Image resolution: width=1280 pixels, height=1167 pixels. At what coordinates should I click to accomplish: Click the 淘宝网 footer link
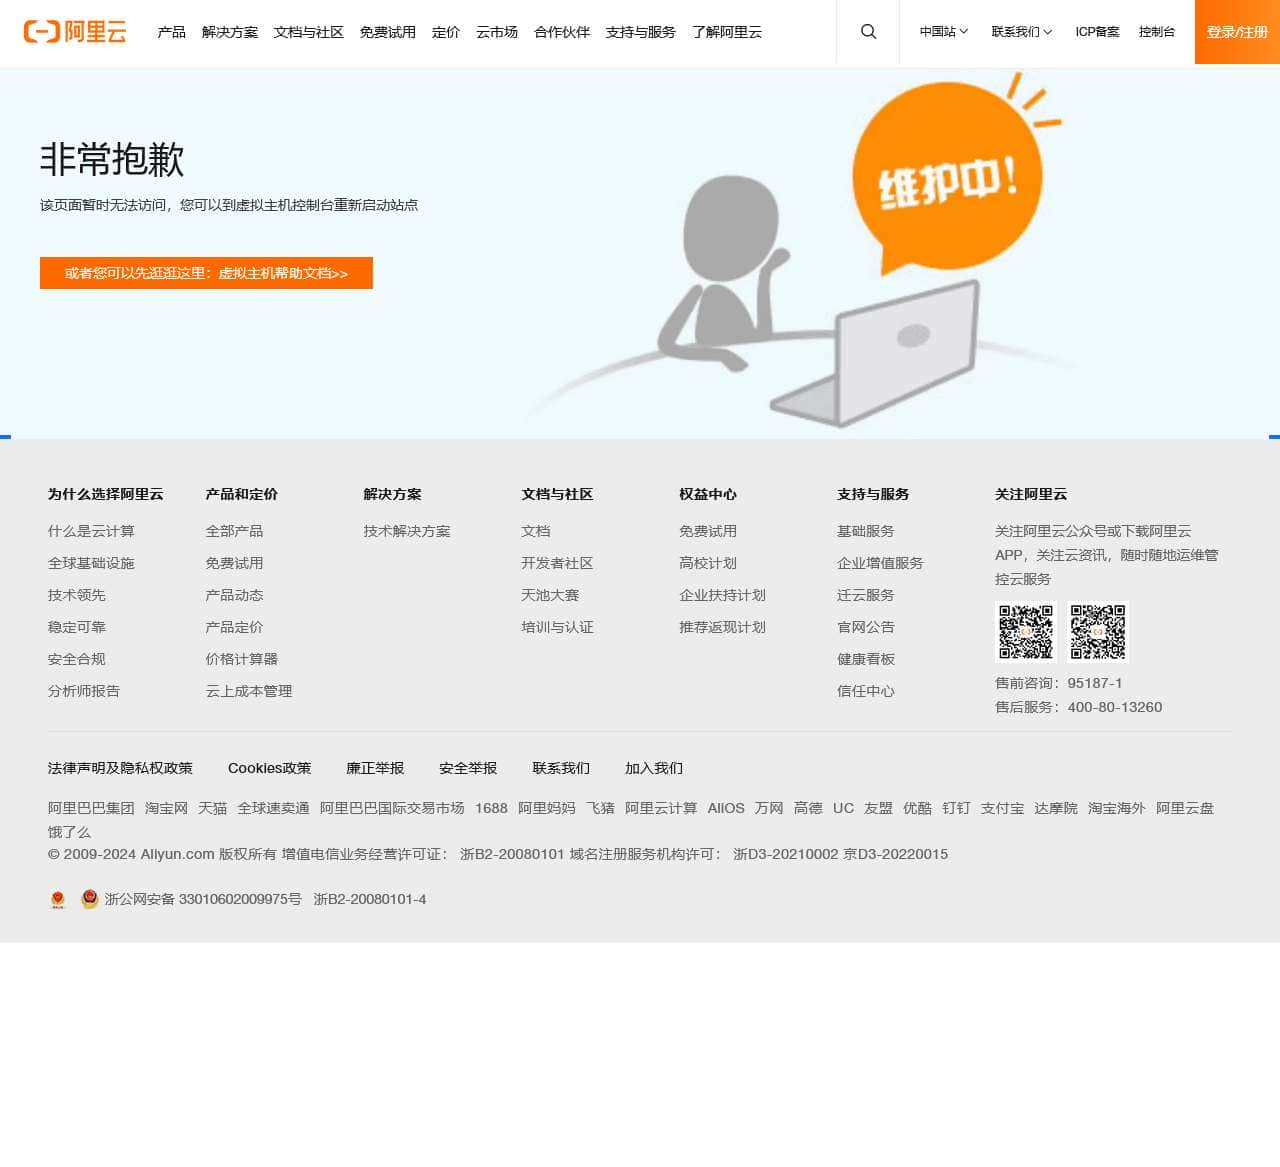click(166, 808)
